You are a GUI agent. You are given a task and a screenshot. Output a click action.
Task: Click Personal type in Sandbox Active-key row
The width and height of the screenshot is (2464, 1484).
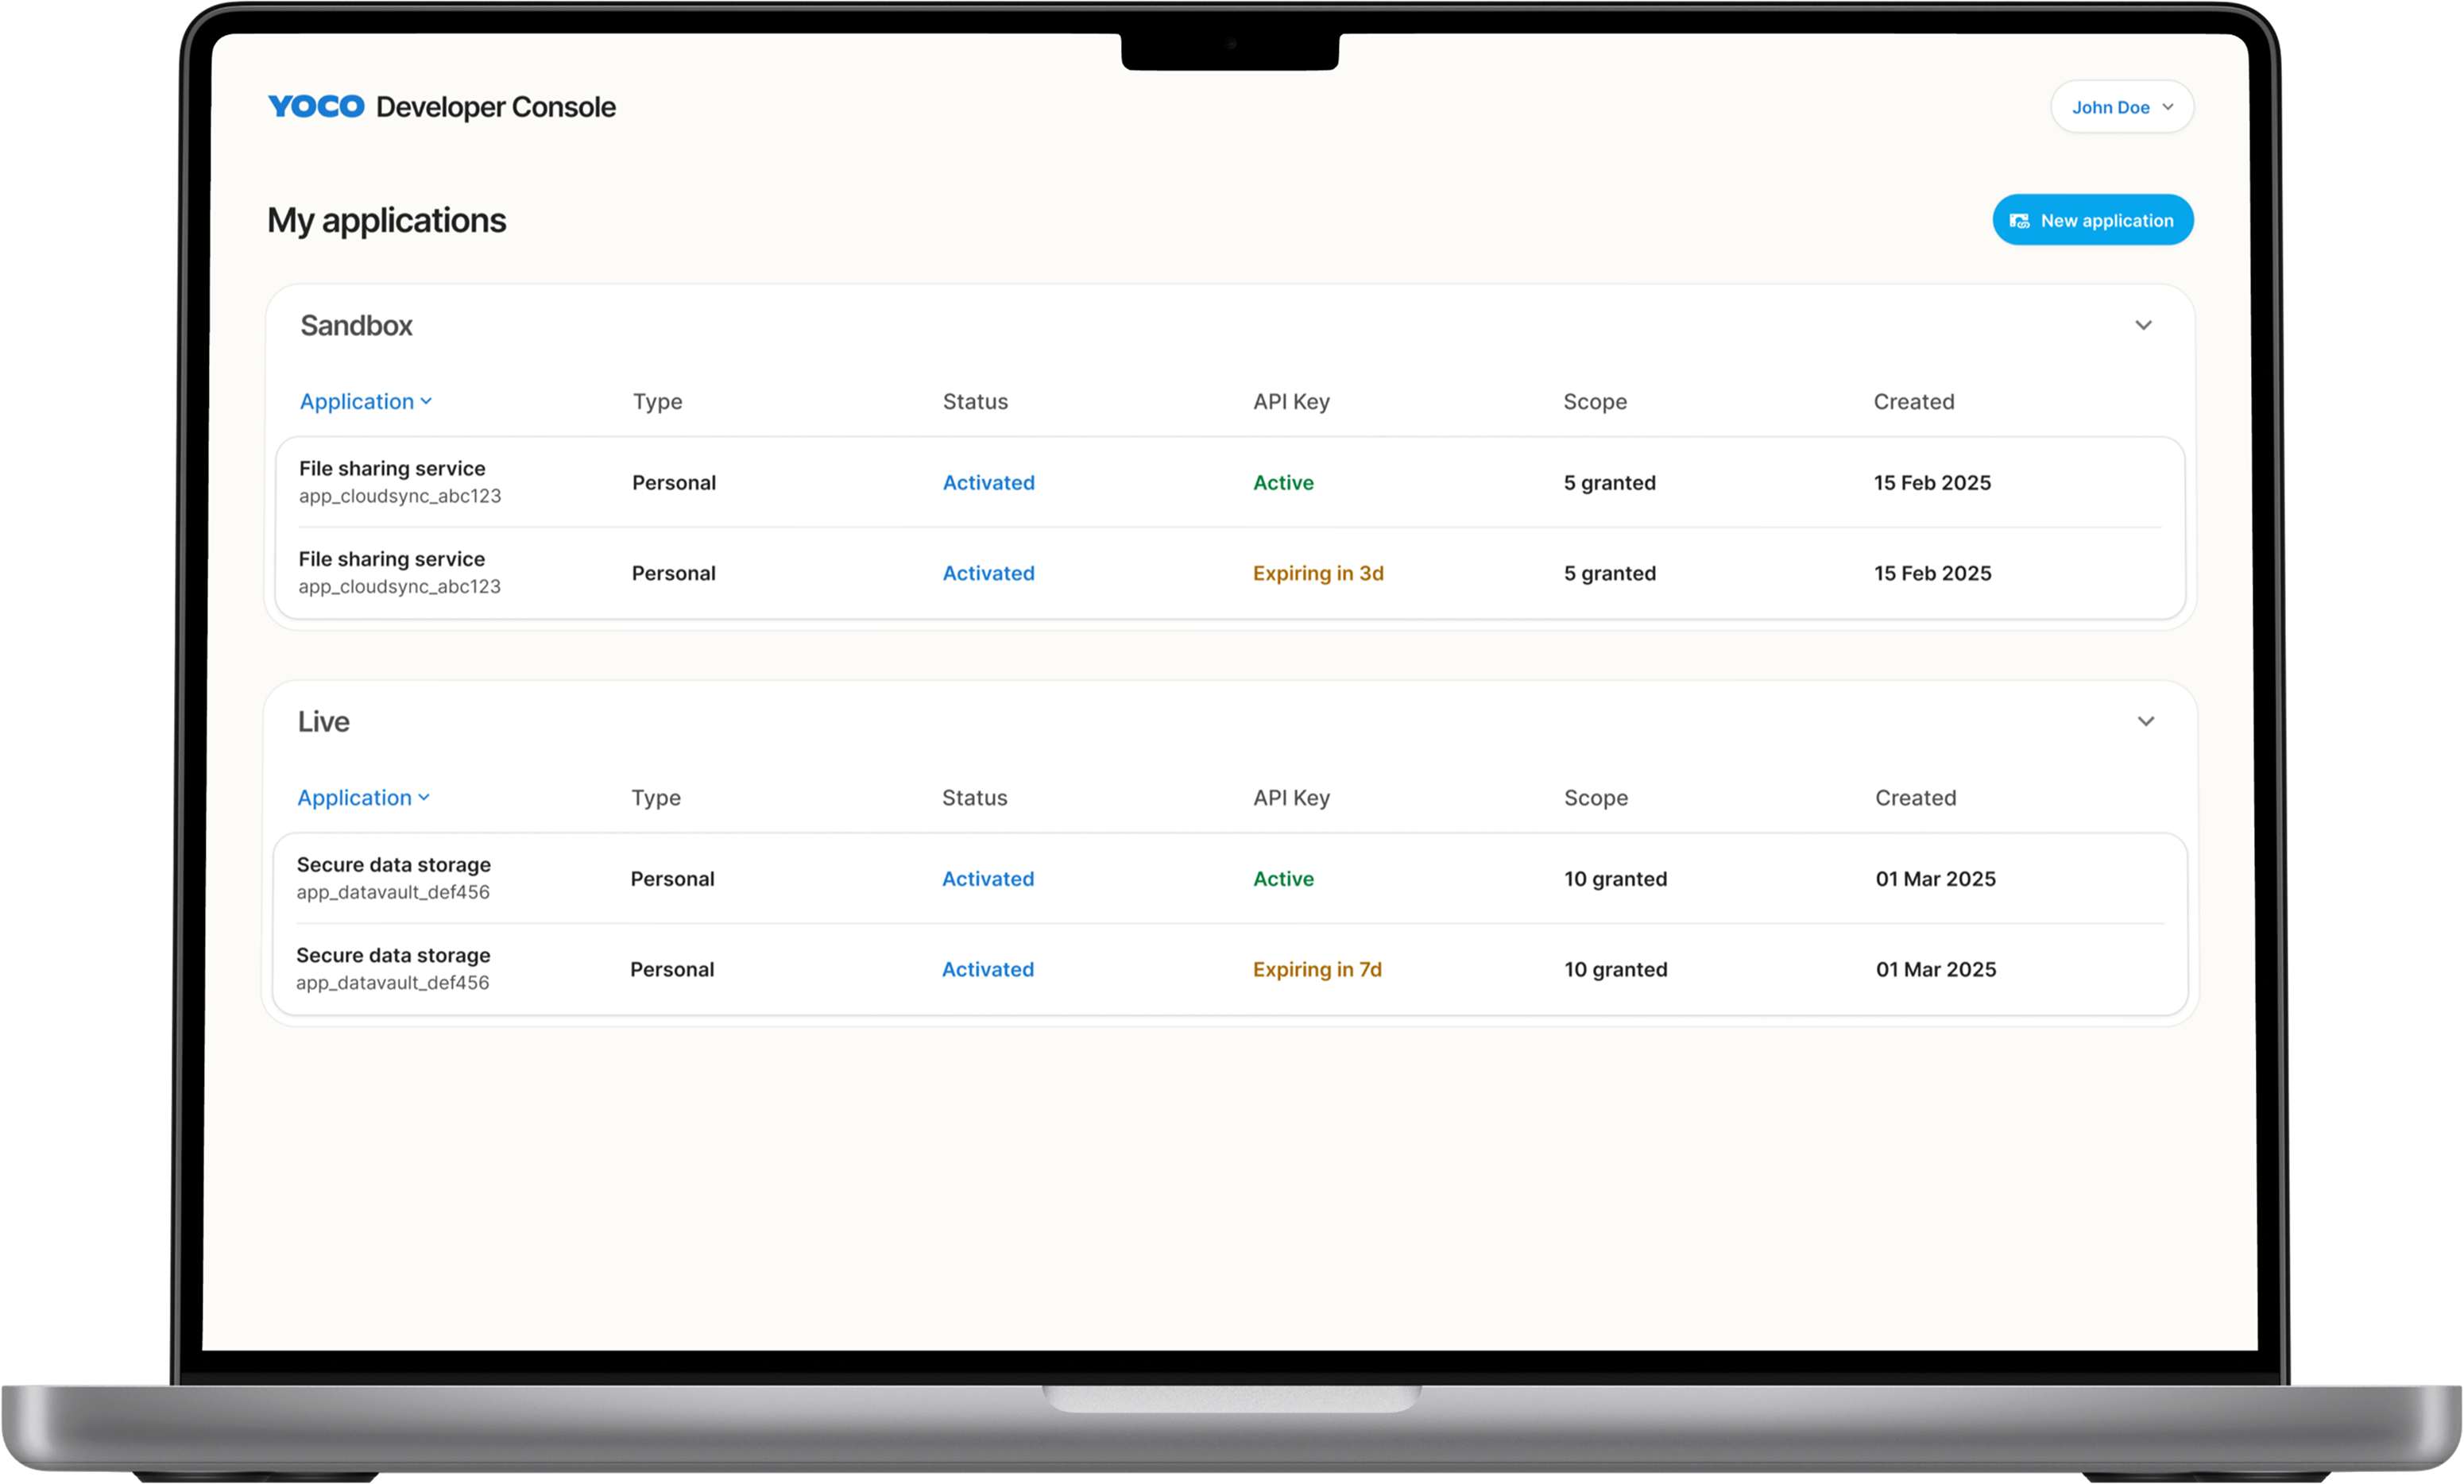point(673,482)
